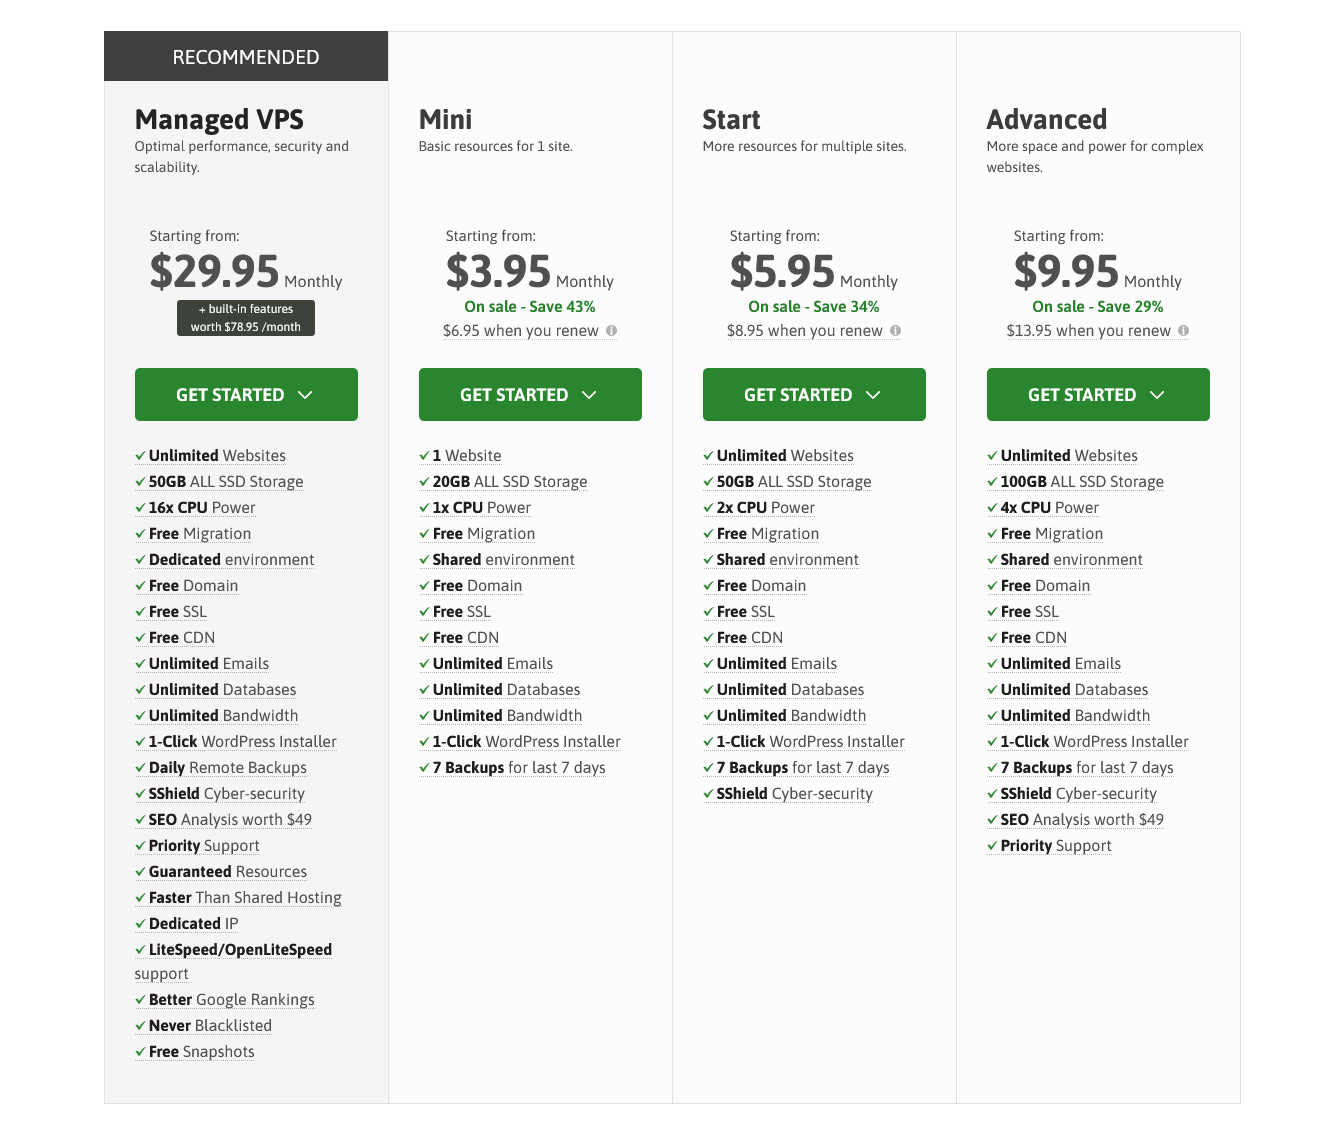Click checkmark beside 100GB ALL SSD Storage
The image size is (1344, 1132).
pyautogui.click(x=992, y=482)
